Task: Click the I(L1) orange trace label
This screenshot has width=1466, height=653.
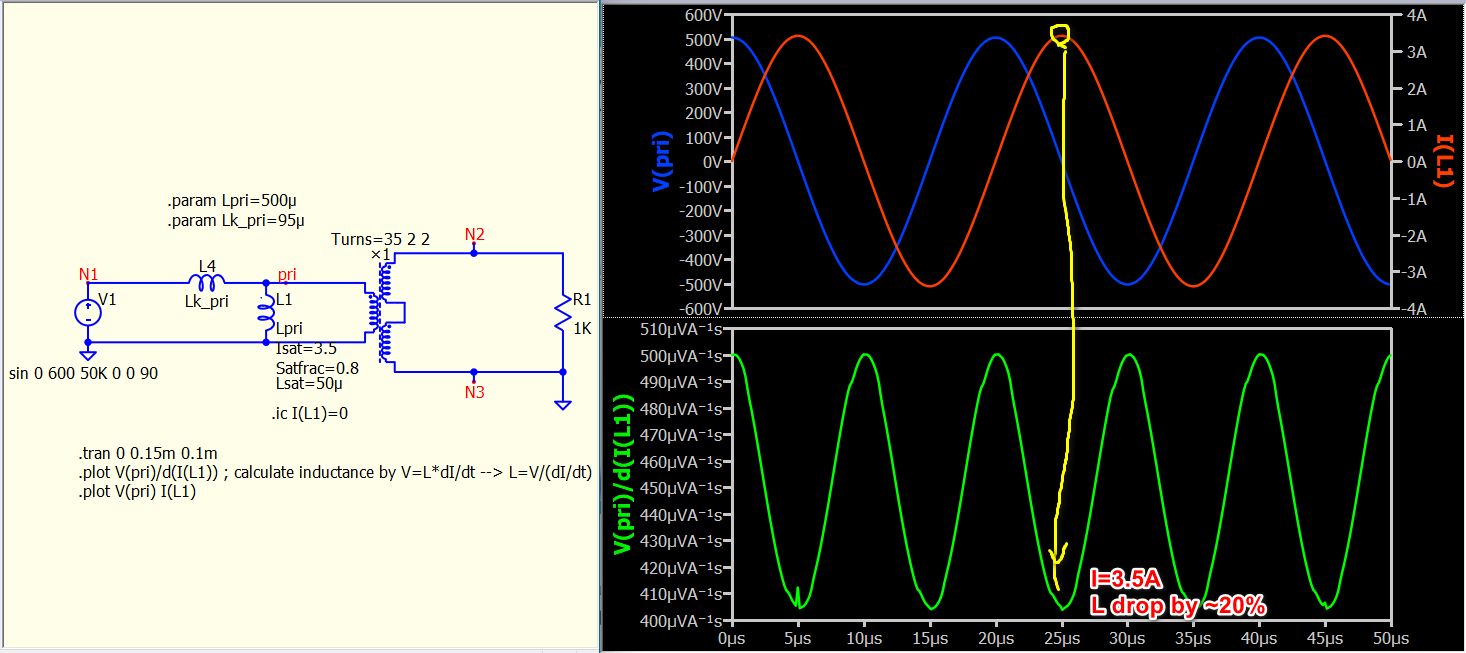Action: click(1443, 160)
